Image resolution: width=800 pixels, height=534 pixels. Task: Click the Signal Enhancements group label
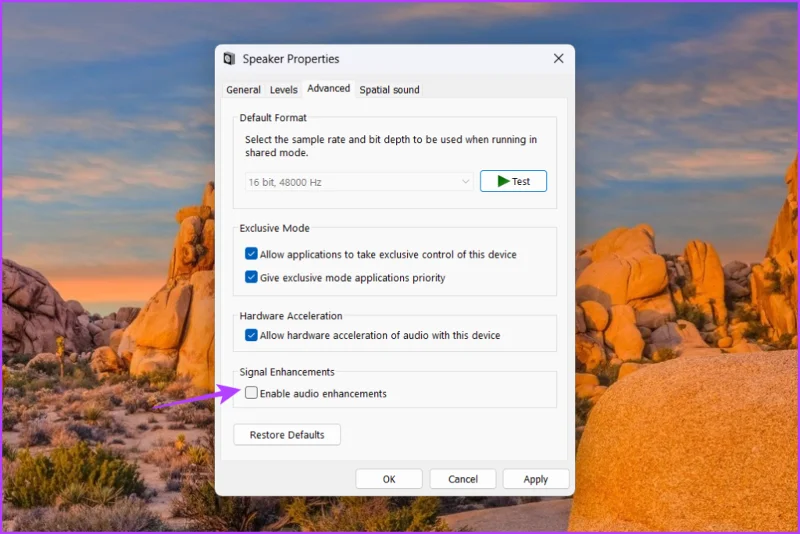tap(287, 372)
